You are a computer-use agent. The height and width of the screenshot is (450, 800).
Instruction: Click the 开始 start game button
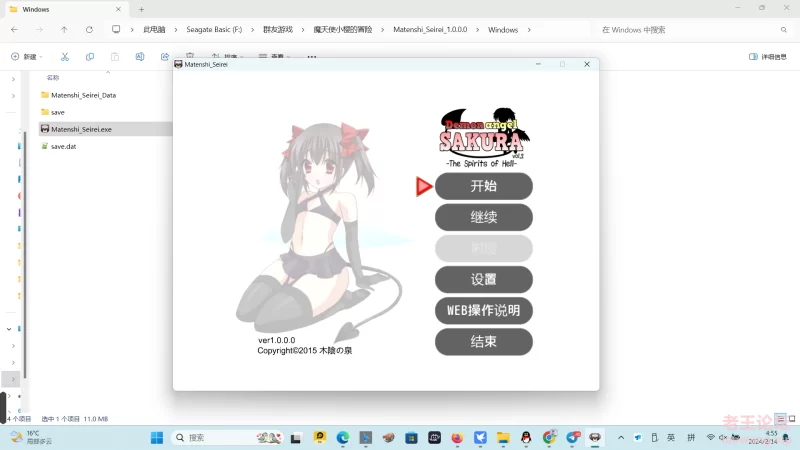(x=484, y=186)
